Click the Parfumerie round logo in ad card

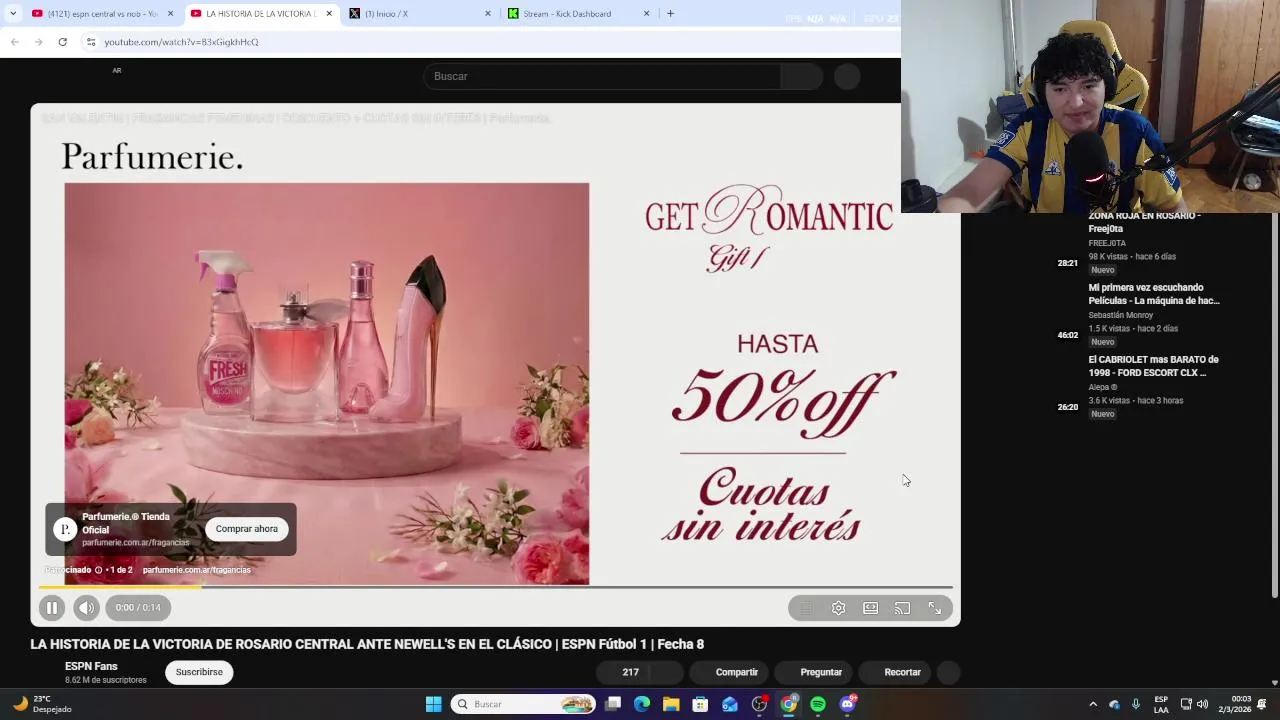(x=65, y=529)
